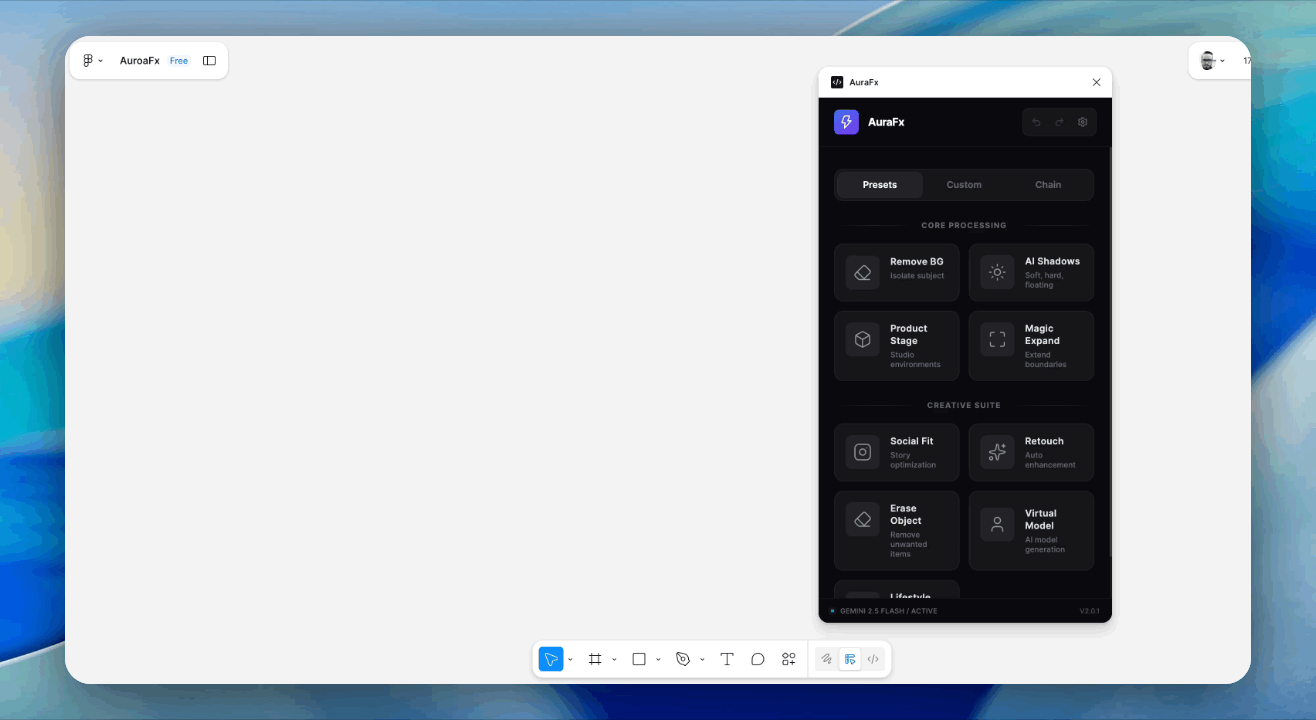This screenshot has height=720, width=1316.
Task: Select the Comment tool
Action: point(758,659)
